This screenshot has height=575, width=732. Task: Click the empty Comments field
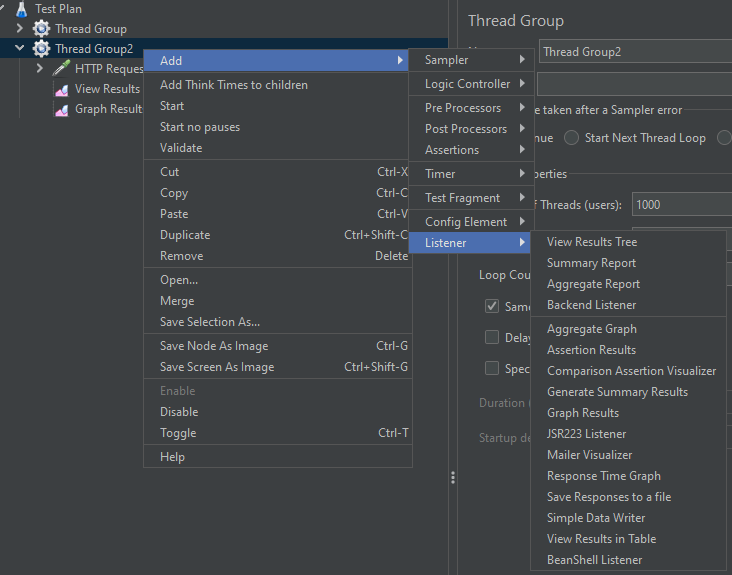pos(635,84)
